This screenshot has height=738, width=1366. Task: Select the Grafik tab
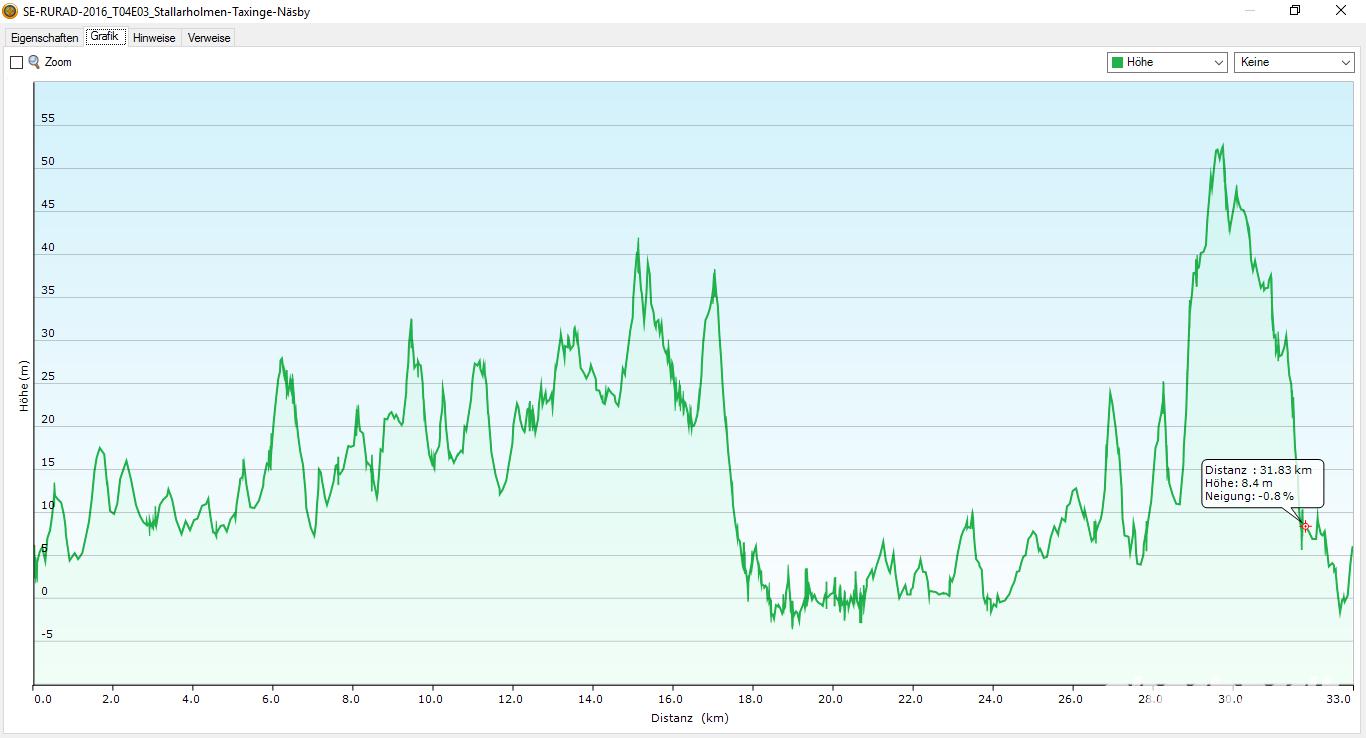pyautogui.click(x=104, y=37)
